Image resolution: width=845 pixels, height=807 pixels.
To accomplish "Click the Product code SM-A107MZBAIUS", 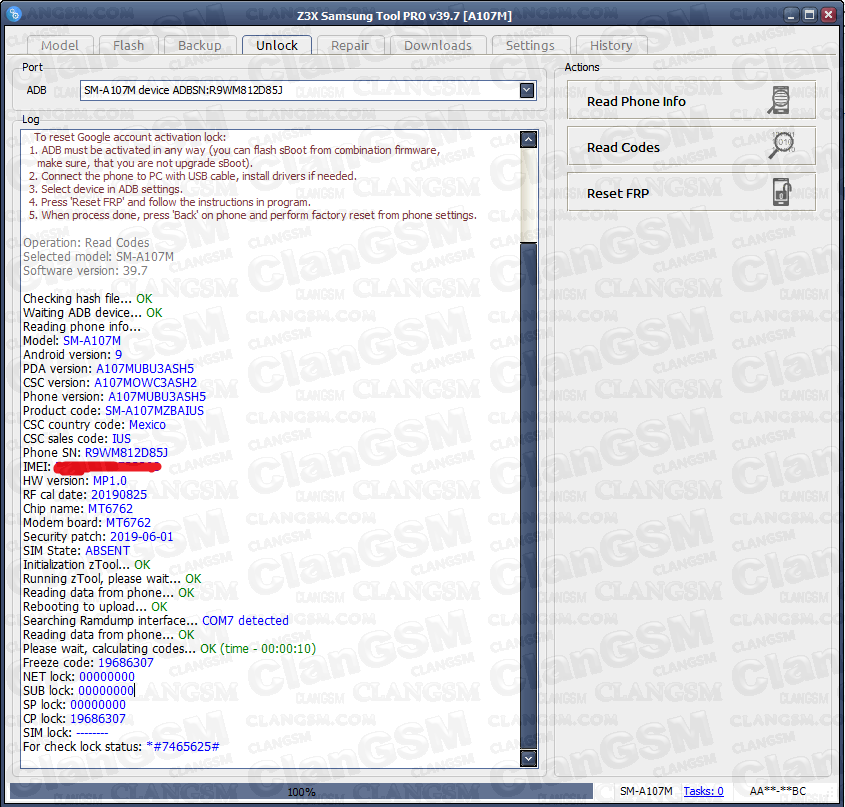I will 154,410.
